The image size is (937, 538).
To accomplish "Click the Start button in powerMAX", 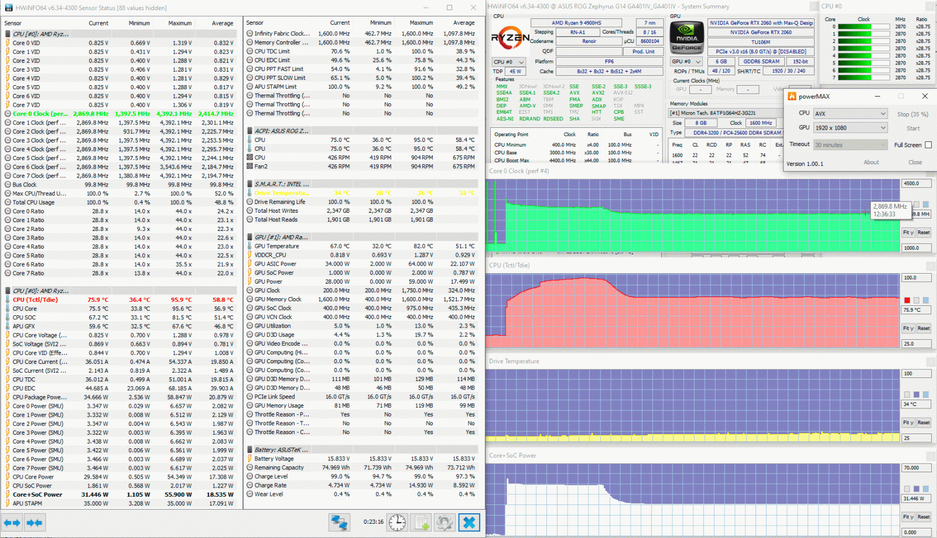I will pos(912,129).
